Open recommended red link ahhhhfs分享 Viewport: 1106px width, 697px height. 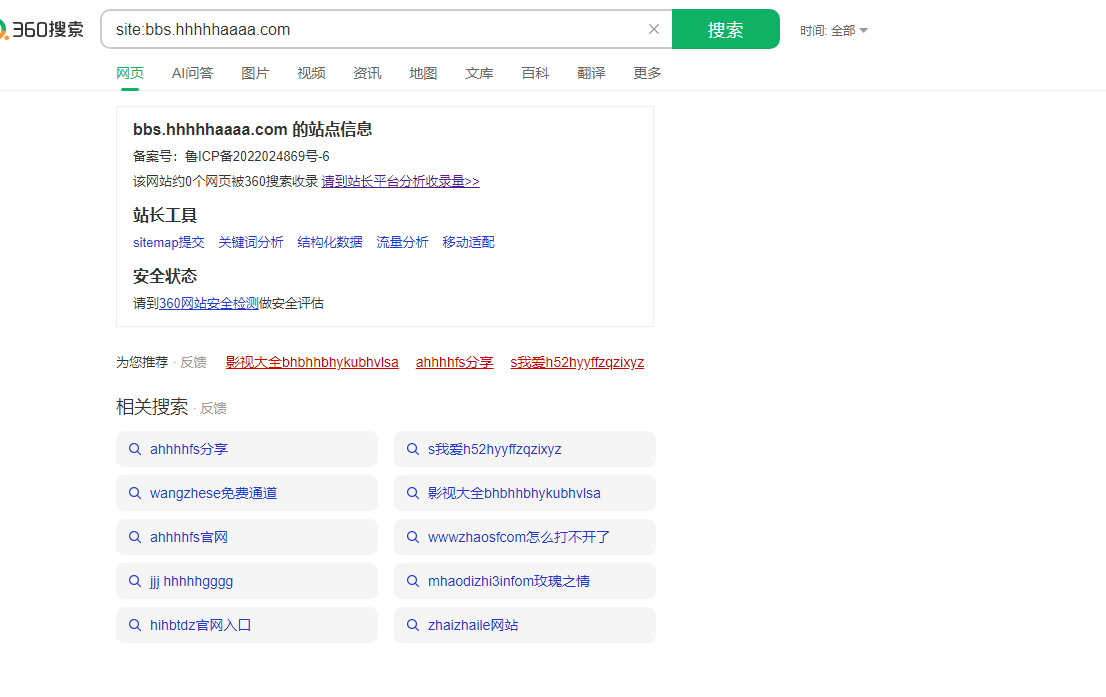click(x=454, y=363)
